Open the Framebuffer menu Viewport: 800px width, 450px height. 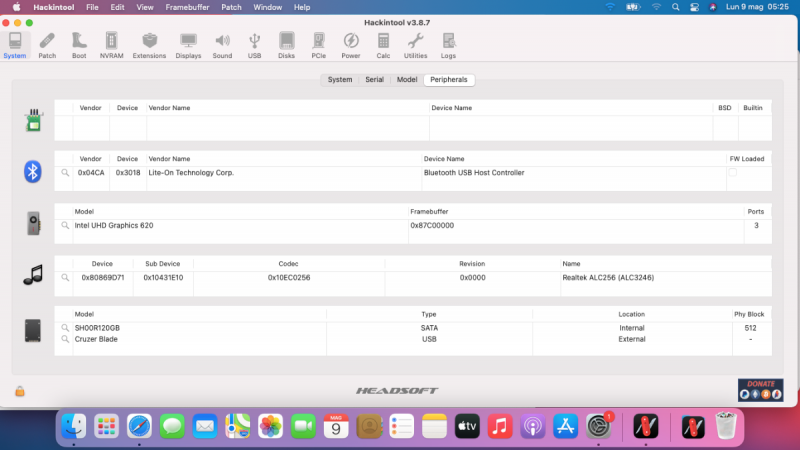(187, 7)
